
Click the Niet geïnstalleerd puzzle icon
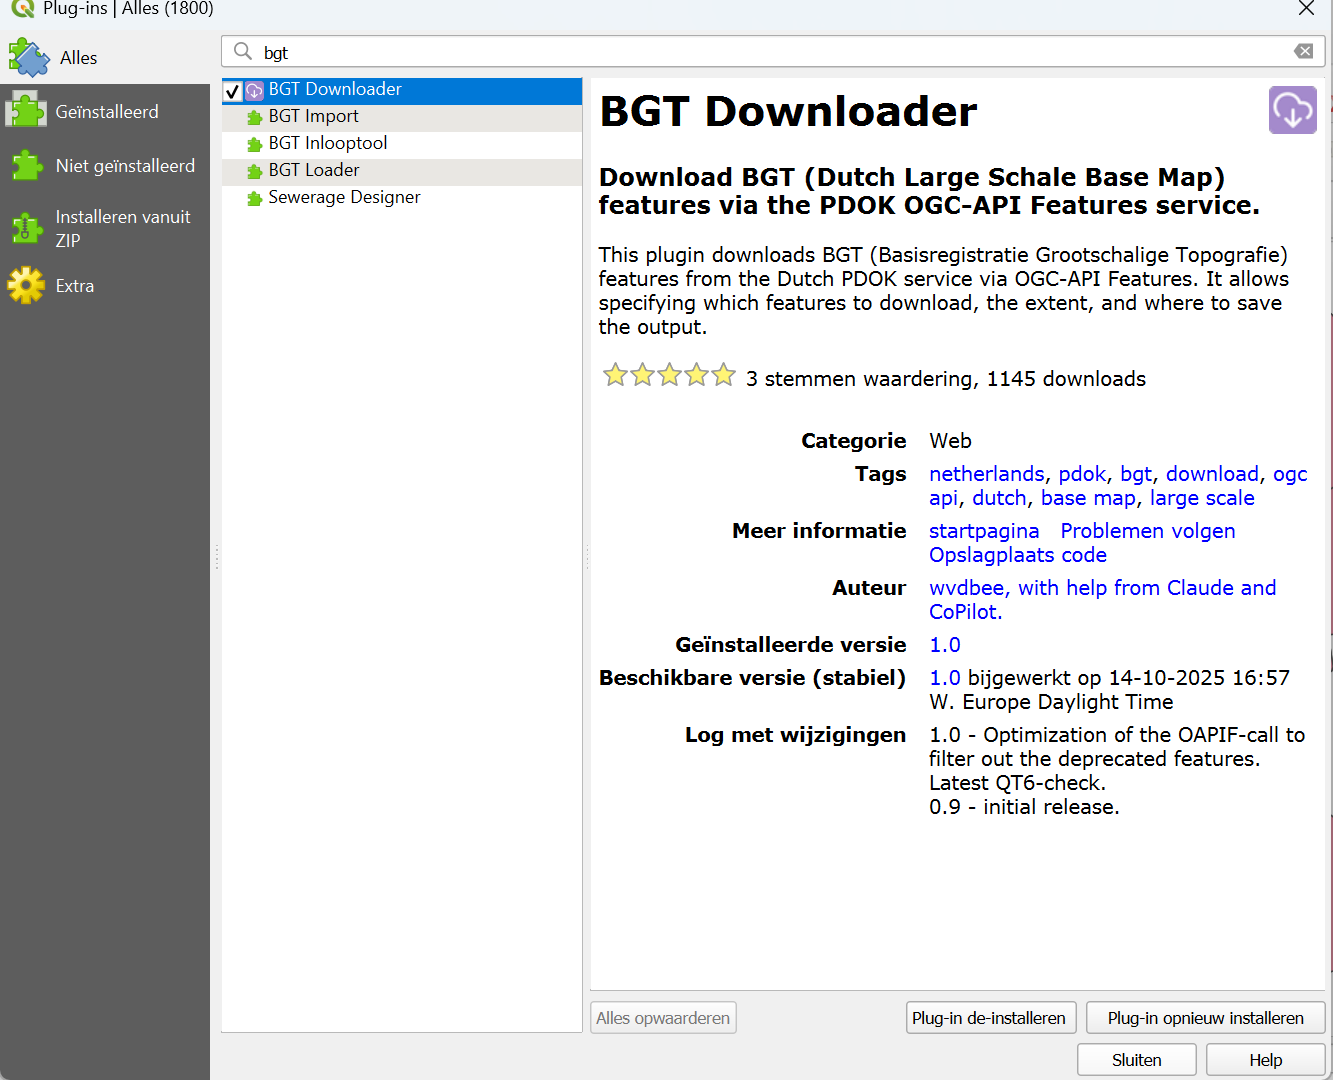tap(26, 166)
